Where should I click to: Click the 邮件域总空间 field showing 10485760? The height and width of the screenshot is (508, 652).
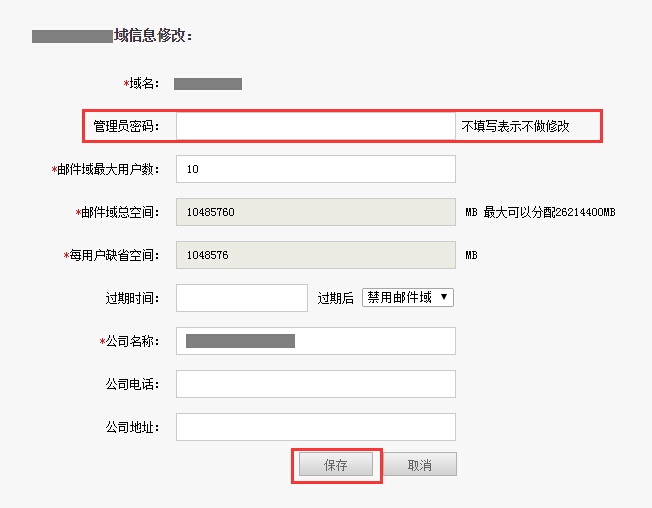click(315, 212)
